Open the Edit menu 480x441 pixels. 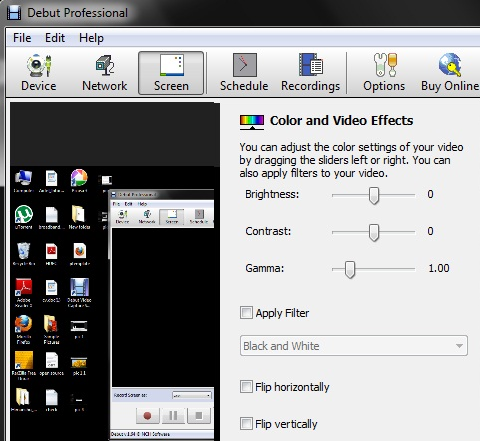click(55, 38)
